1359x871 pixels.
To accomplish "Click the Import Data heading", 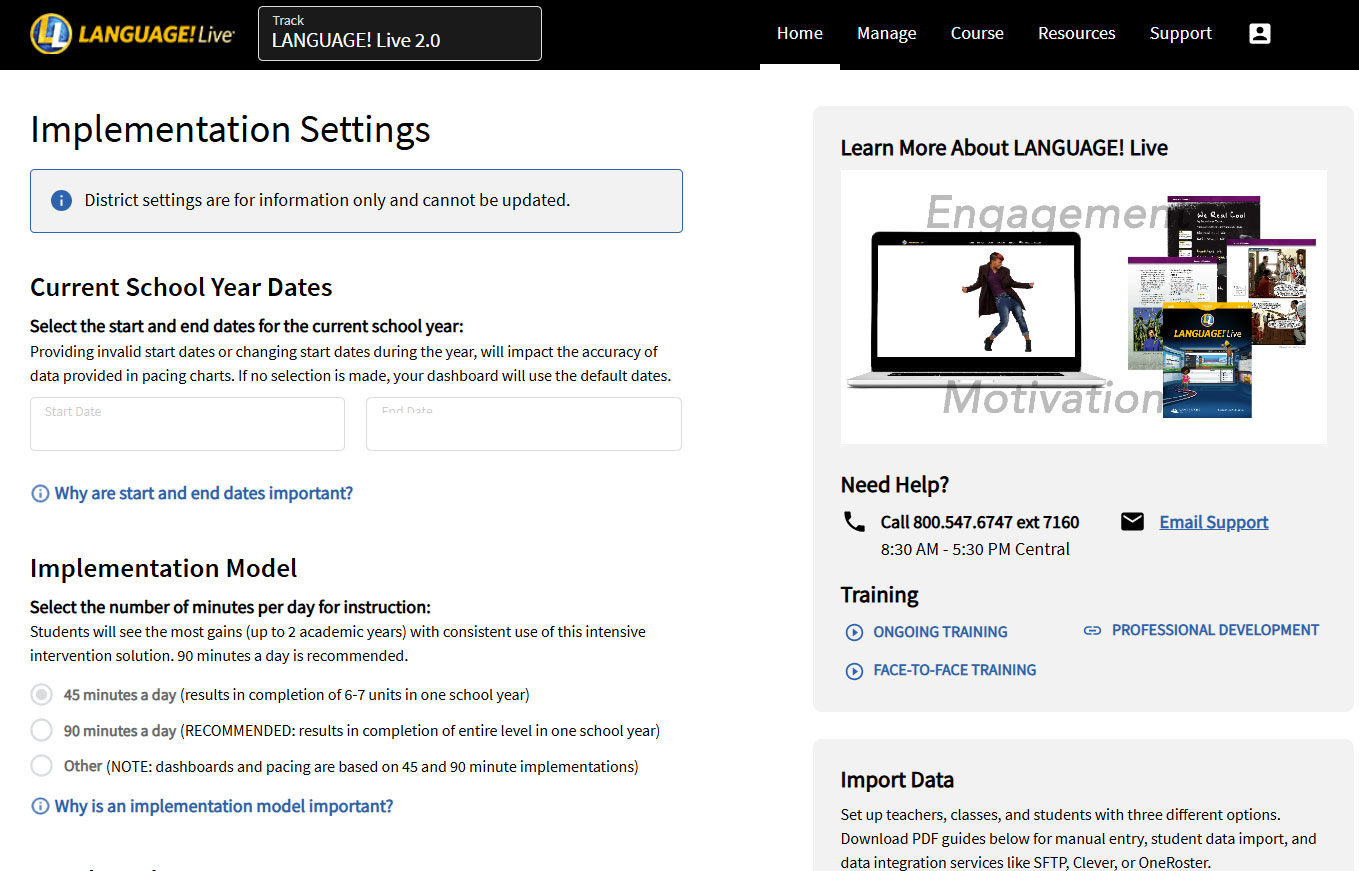I will tap(897, 780).
